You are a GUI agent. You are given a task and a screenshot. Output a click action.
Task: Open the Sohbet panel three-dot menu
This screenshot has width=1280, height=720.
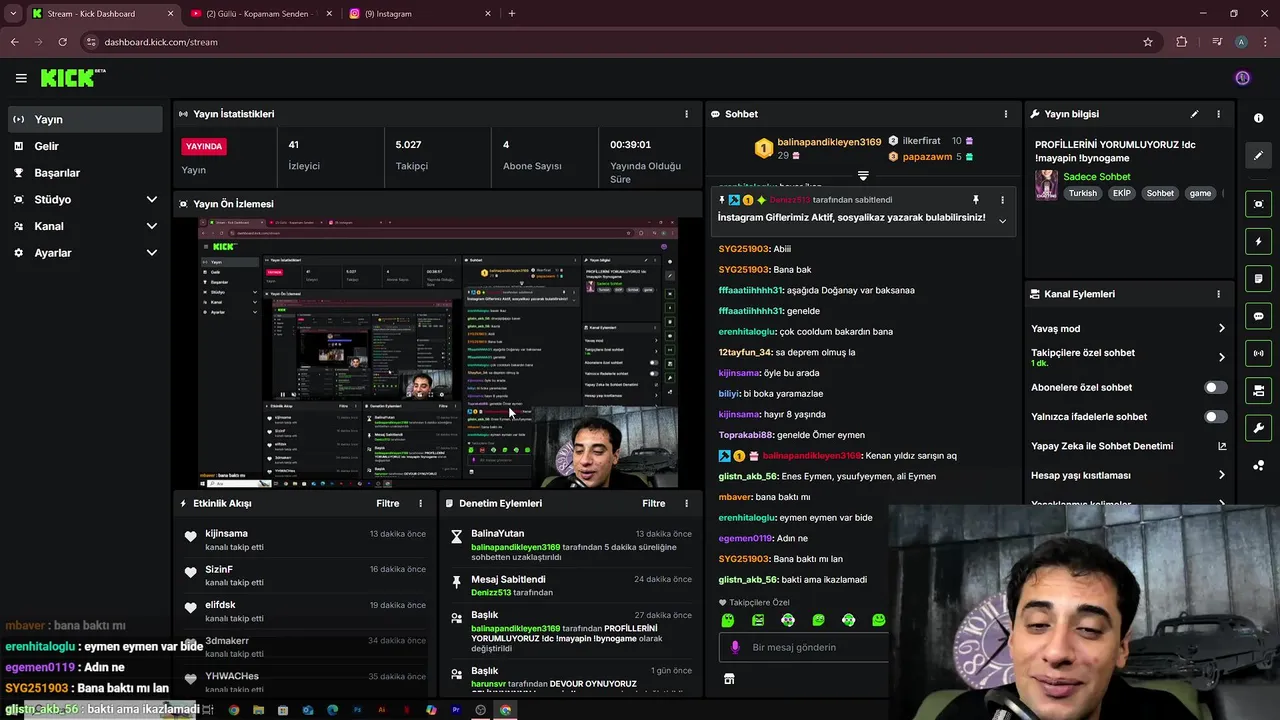(x=1006, y=114)
